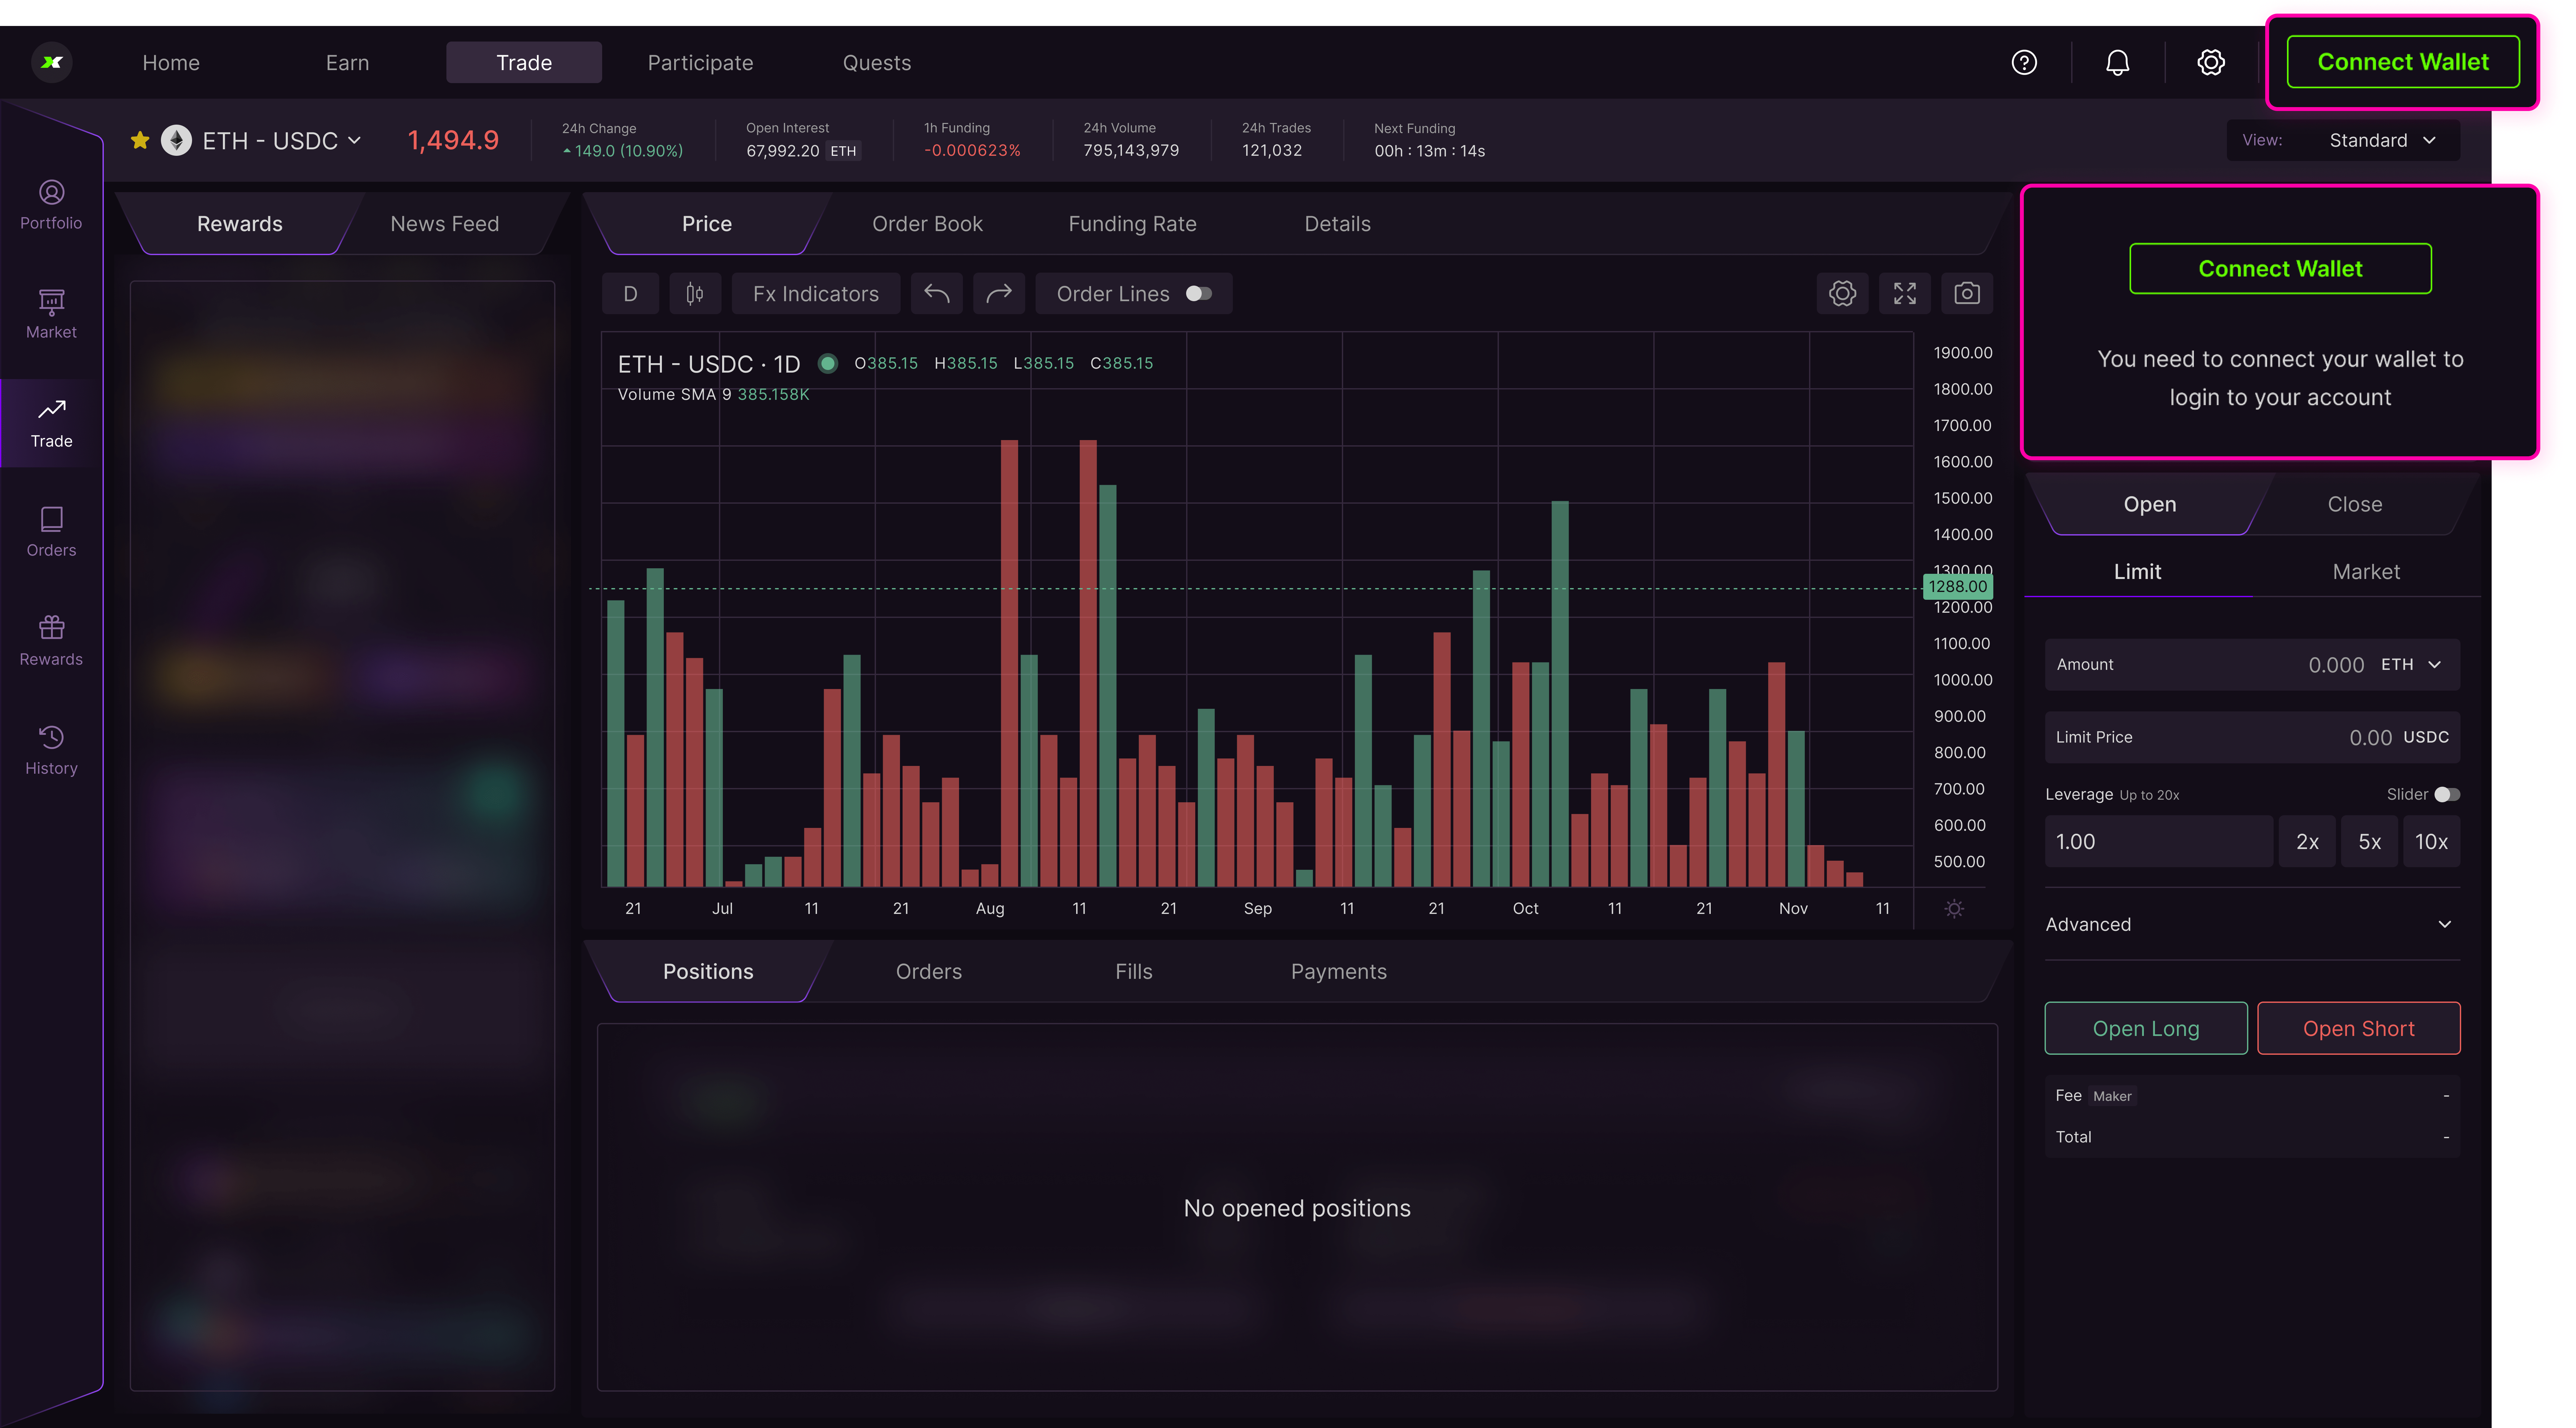Open Trade in the sidebar

[x=51, y=423]
